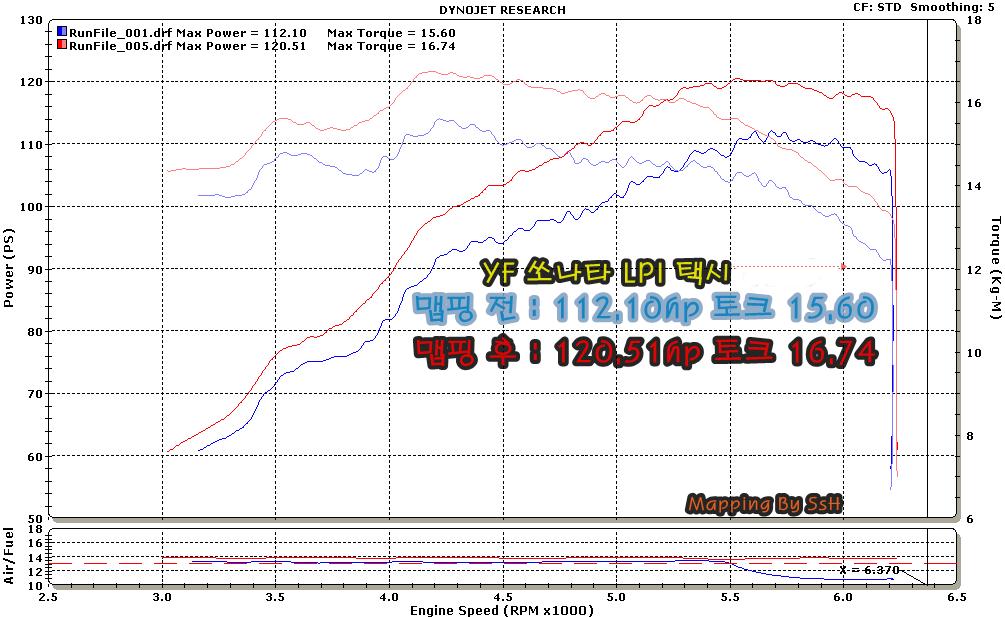Click the blue 맵핑 전 : 112.10hp caption

(x=644, y=307)
